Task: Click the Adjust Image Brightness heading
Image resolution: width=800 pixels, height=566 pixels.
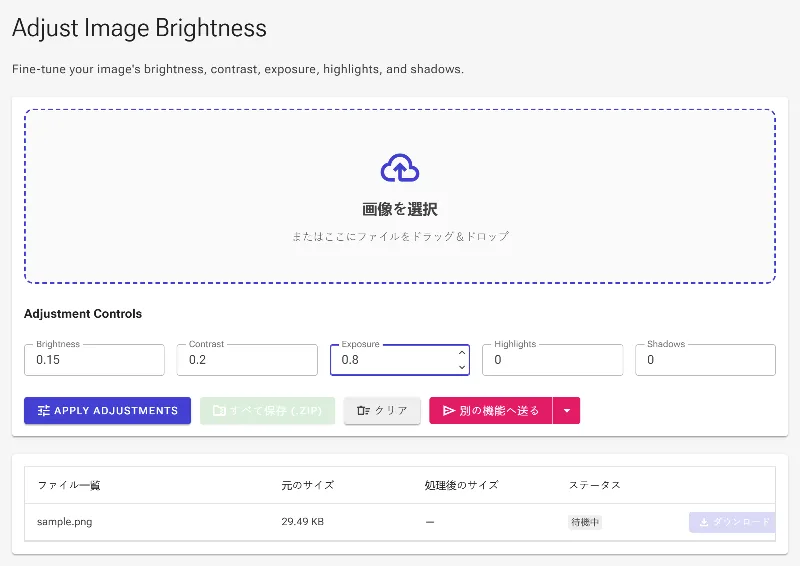Action: [x=139, y=28]
